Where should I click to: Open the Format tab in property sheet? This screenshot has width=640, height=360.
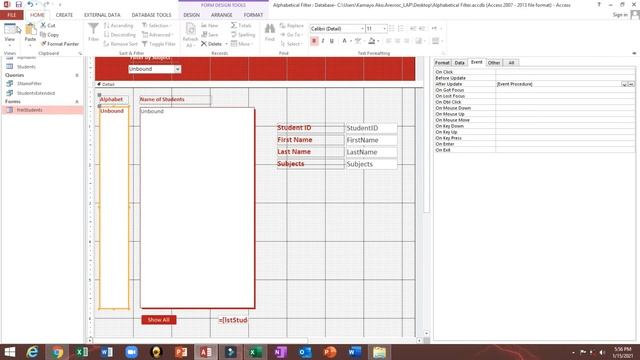pyautogui.click(x=442, y=63)
